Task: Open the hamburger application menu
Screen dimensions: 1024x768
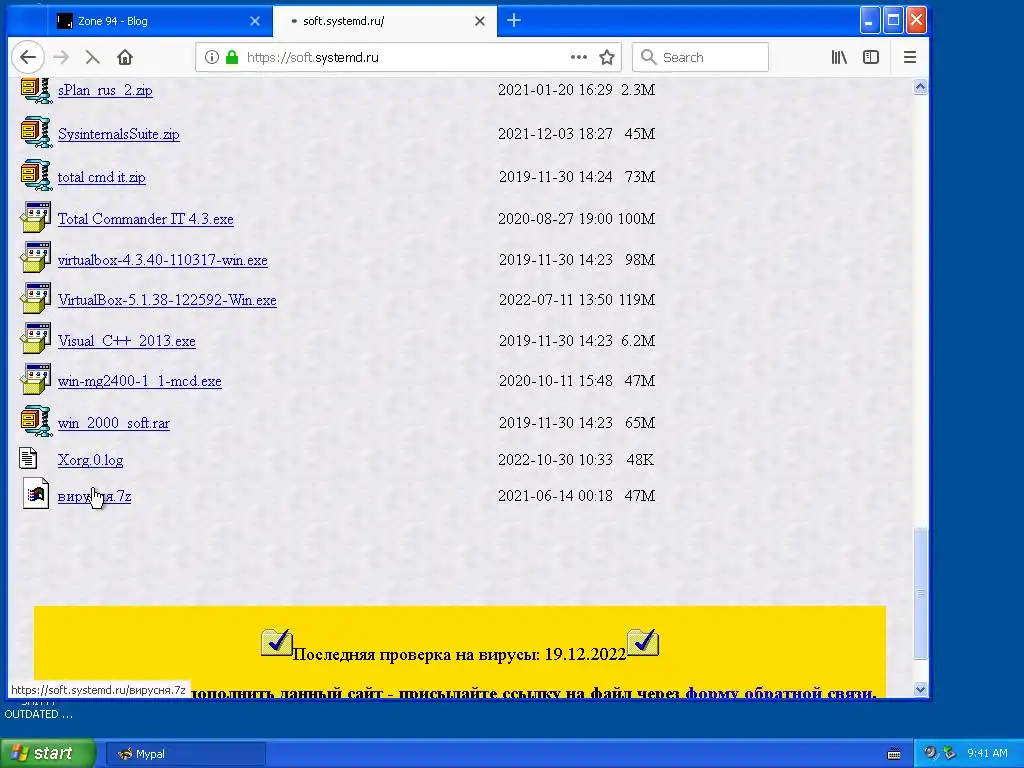Action: point(910,57)
